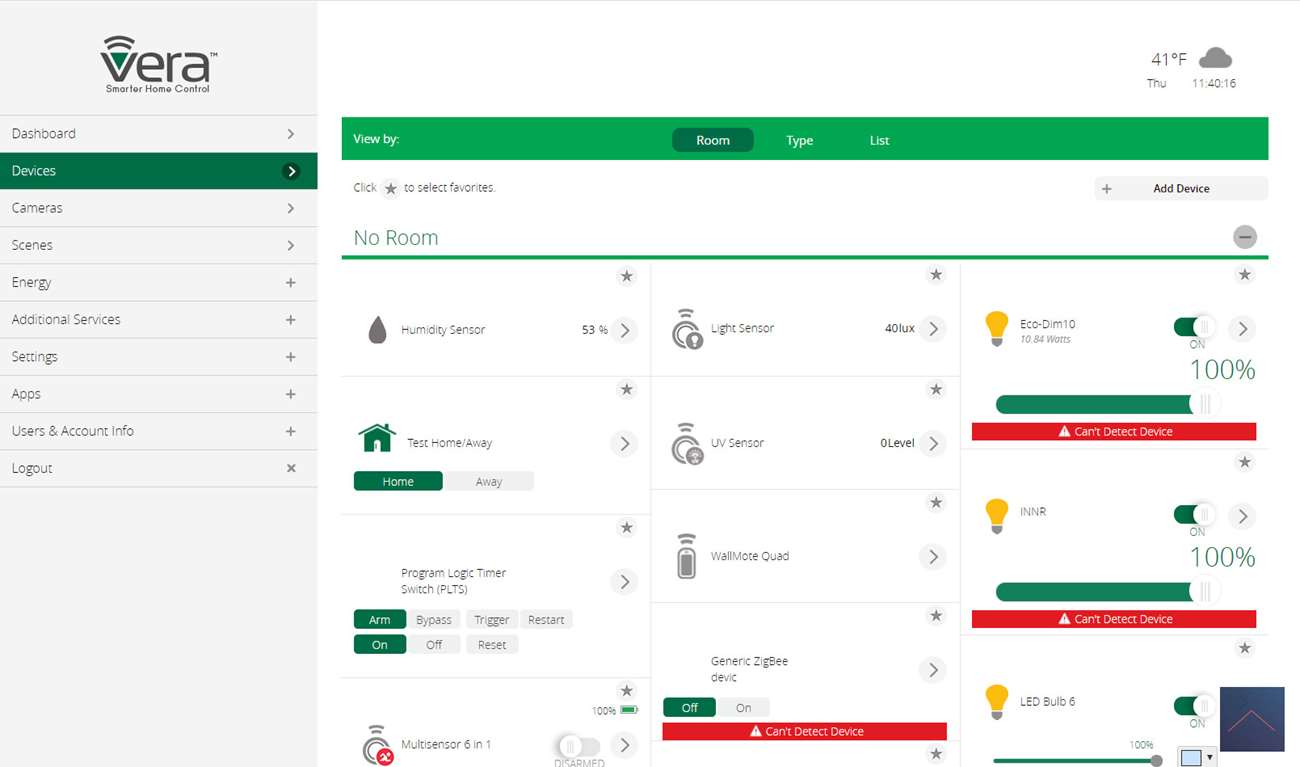
Task: Collapse the No Room section
Action: (1244, 237)
